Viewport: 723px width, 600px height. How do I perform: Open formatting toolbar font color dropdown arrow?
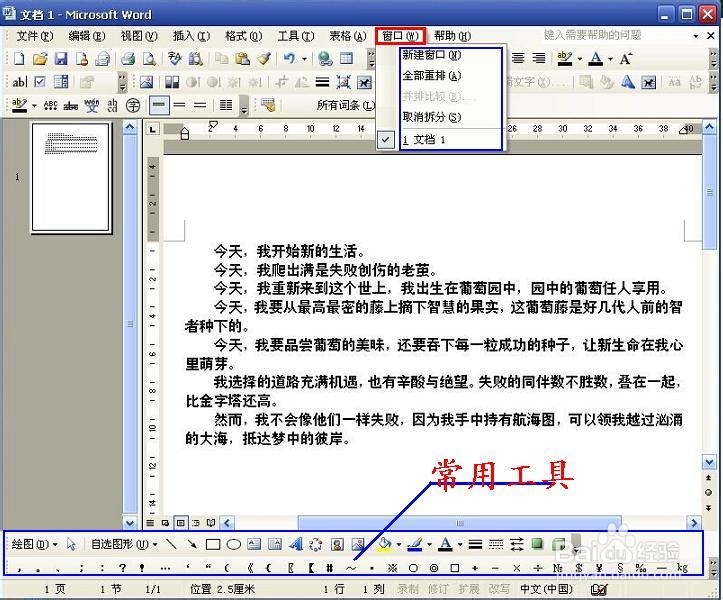610,59
